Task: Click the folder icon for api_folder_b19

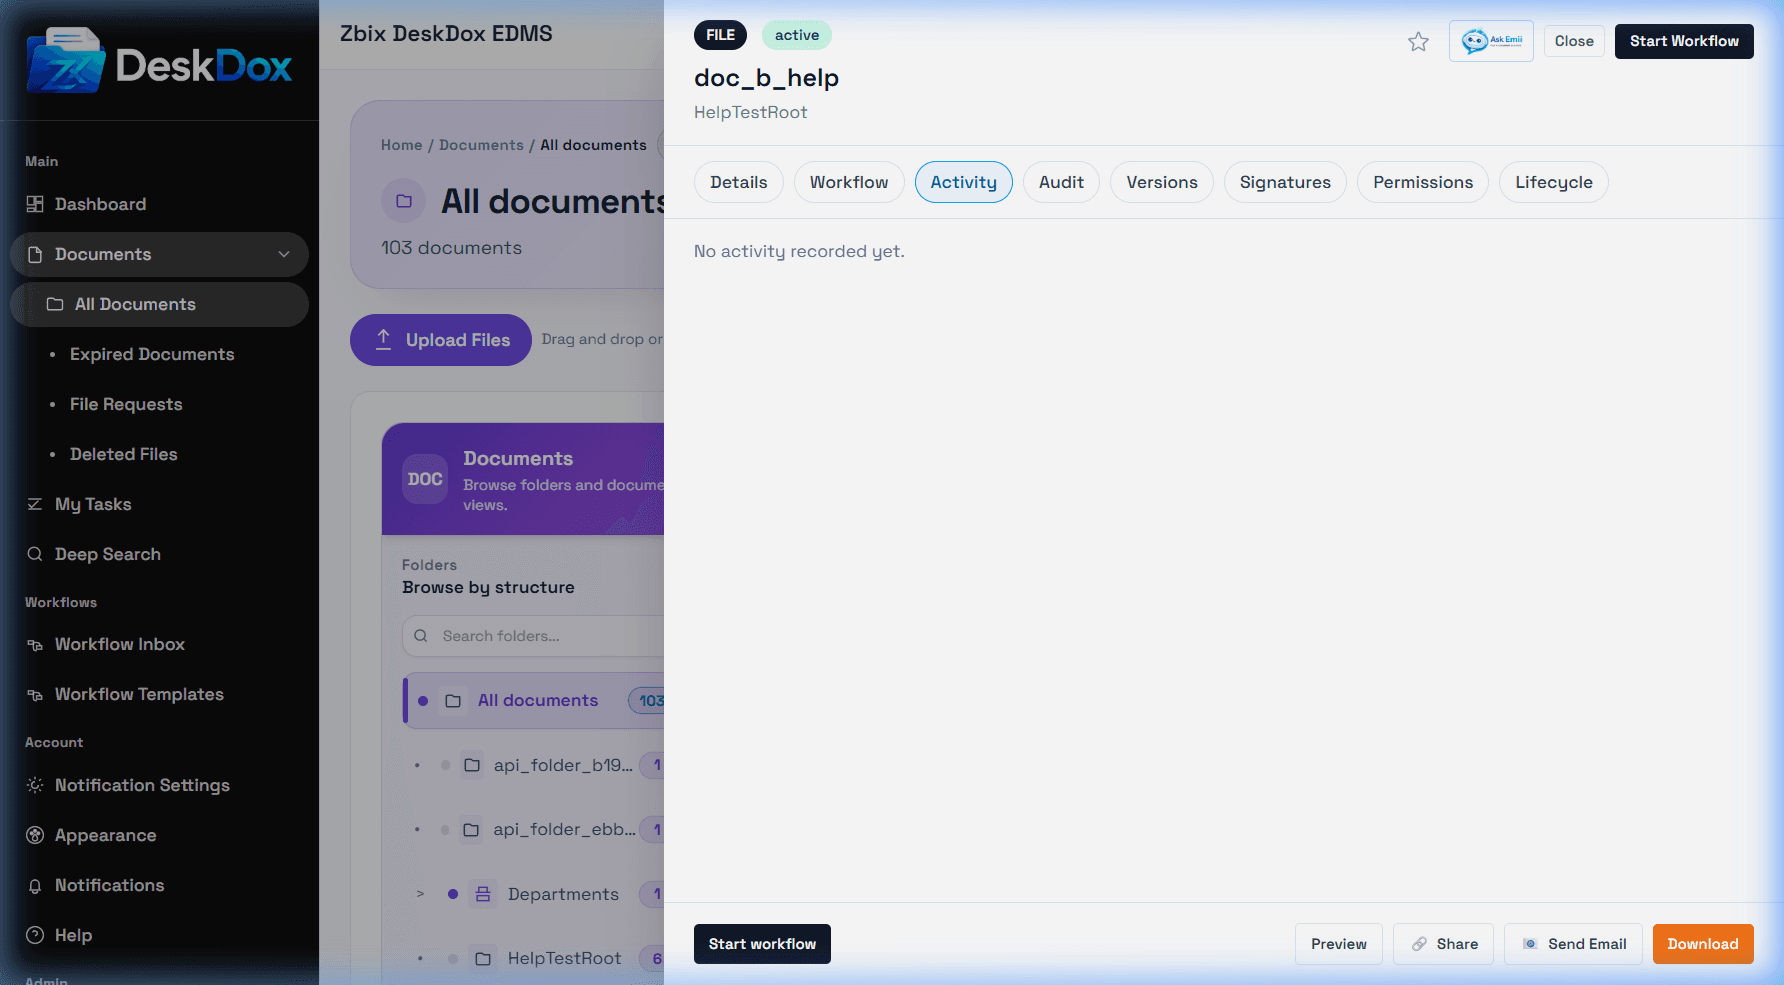Action: [x=472, y=765]
